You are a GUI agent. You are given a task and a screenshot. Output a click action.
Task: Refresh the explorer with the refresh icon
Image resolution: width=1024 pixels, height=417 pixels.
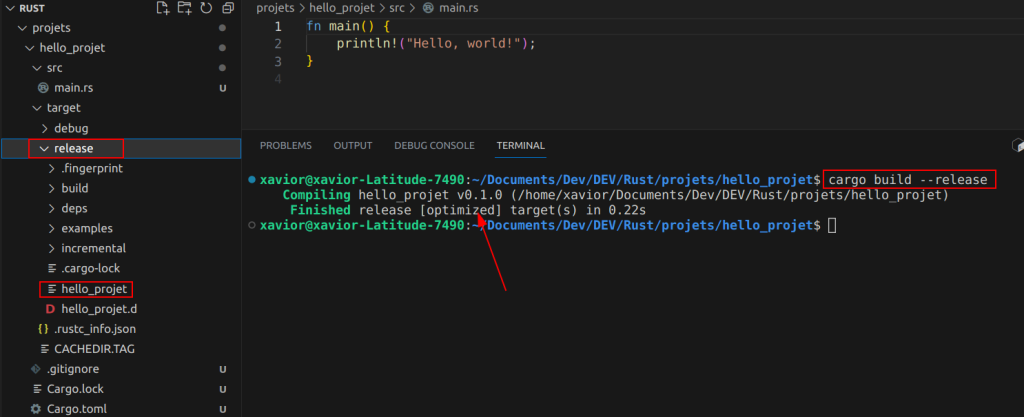coord(206,8)
